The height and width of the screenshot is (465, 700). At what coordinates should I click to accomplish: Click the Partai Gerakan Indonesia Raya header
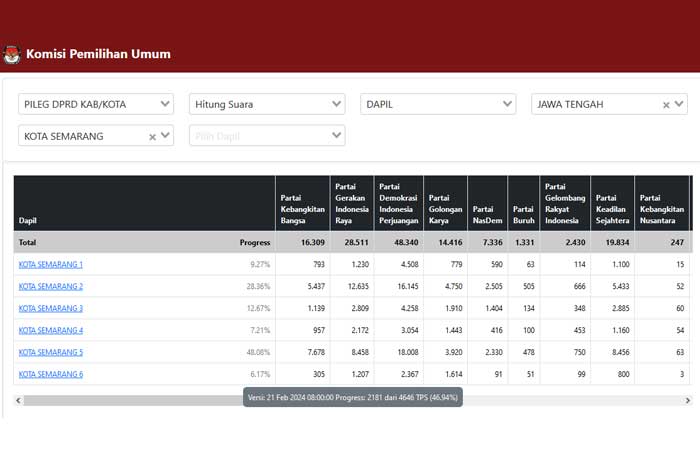coord(352,203)
